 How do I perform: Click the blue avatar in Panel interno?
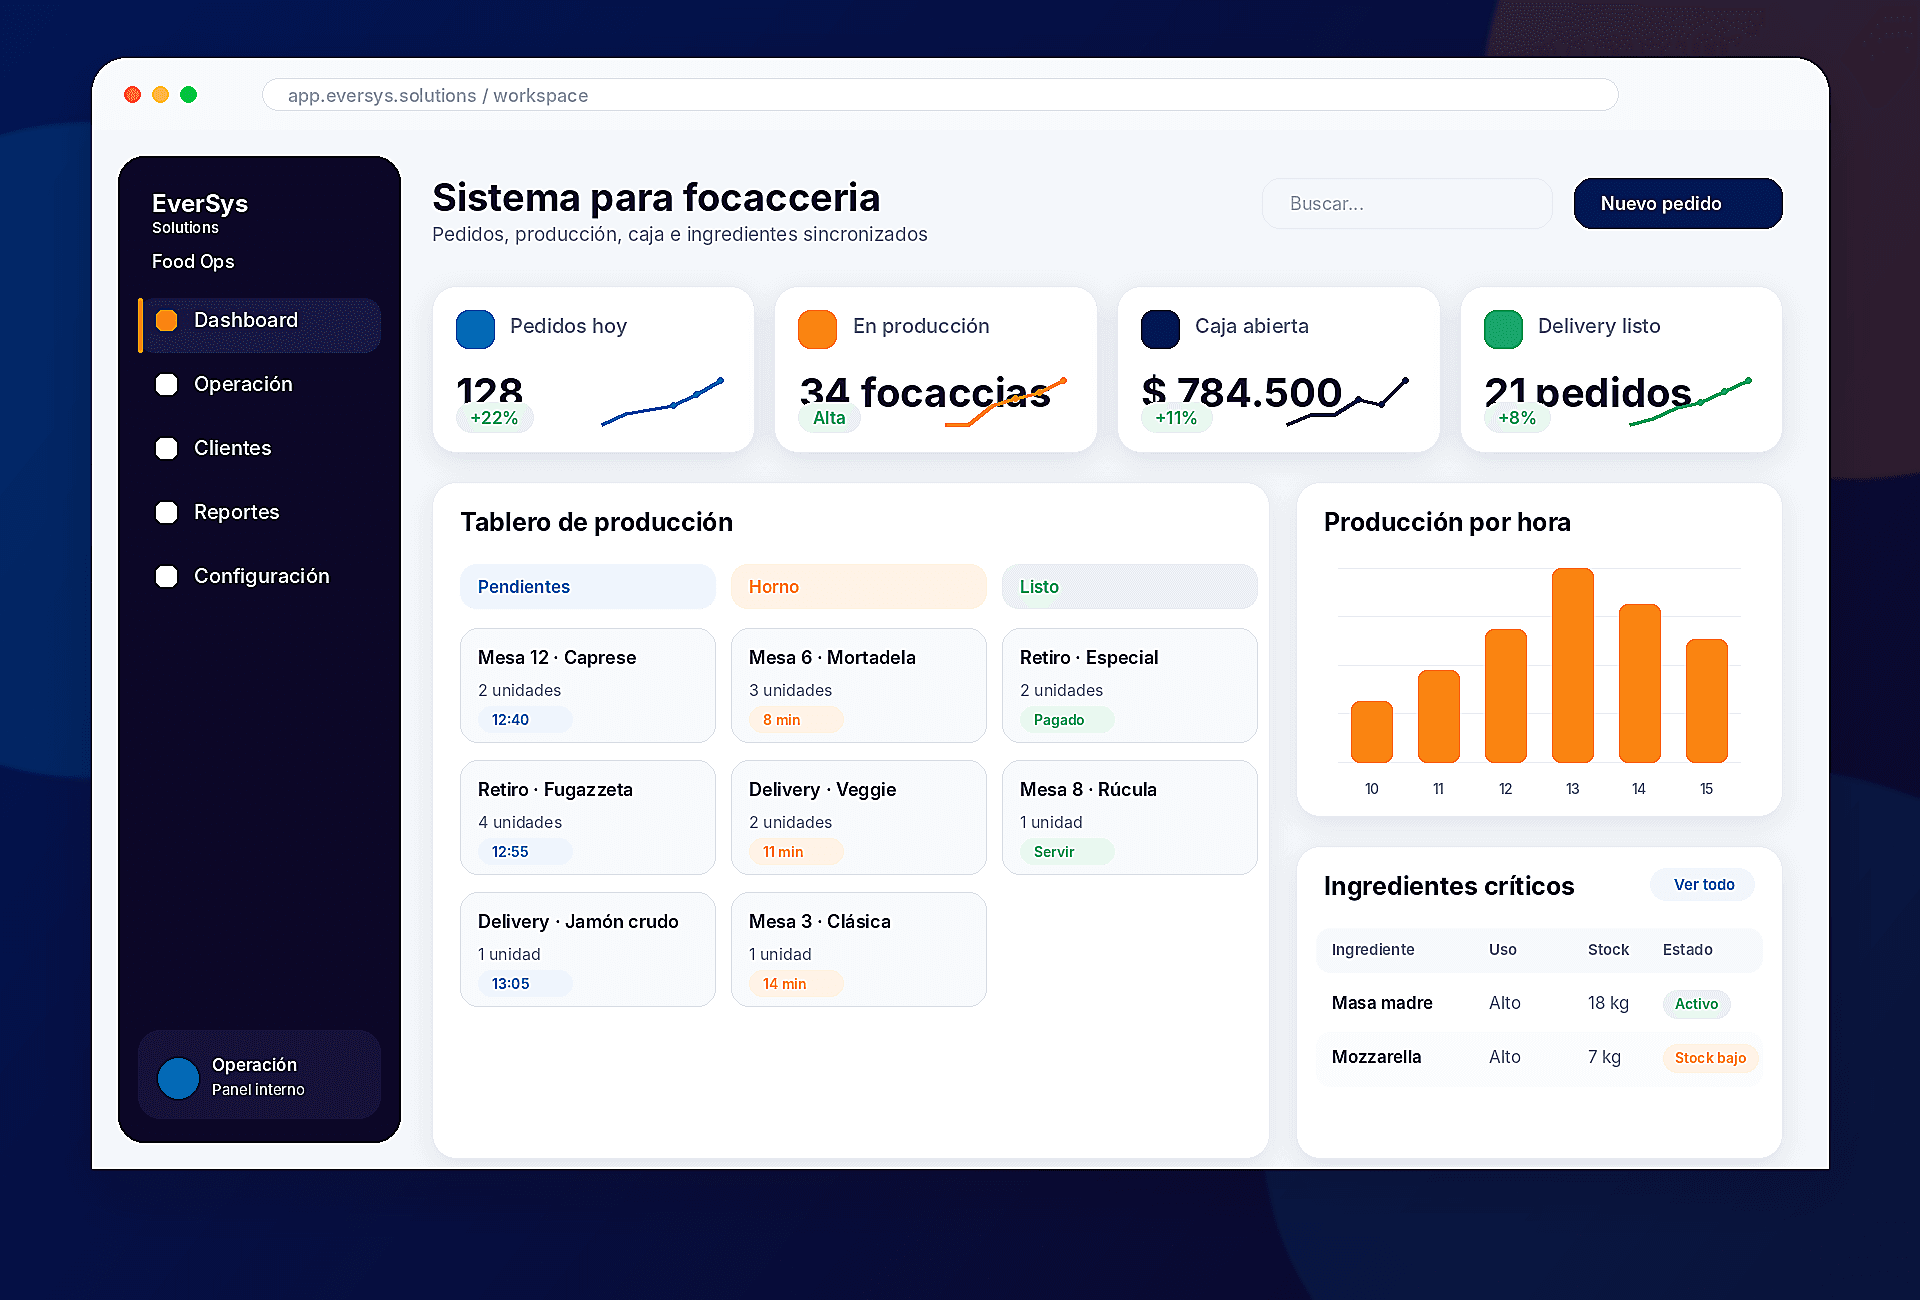(178, 1078)
